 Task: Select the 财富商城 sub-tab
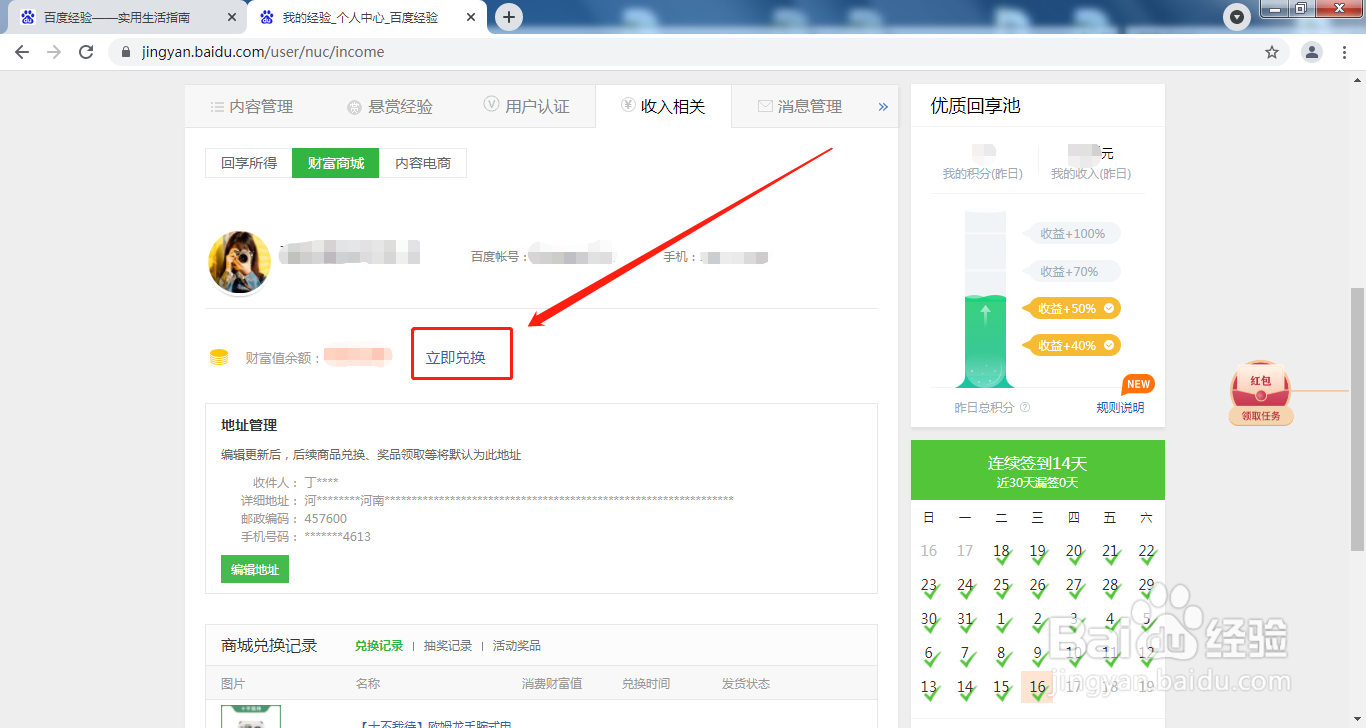[x=336, y=163]
